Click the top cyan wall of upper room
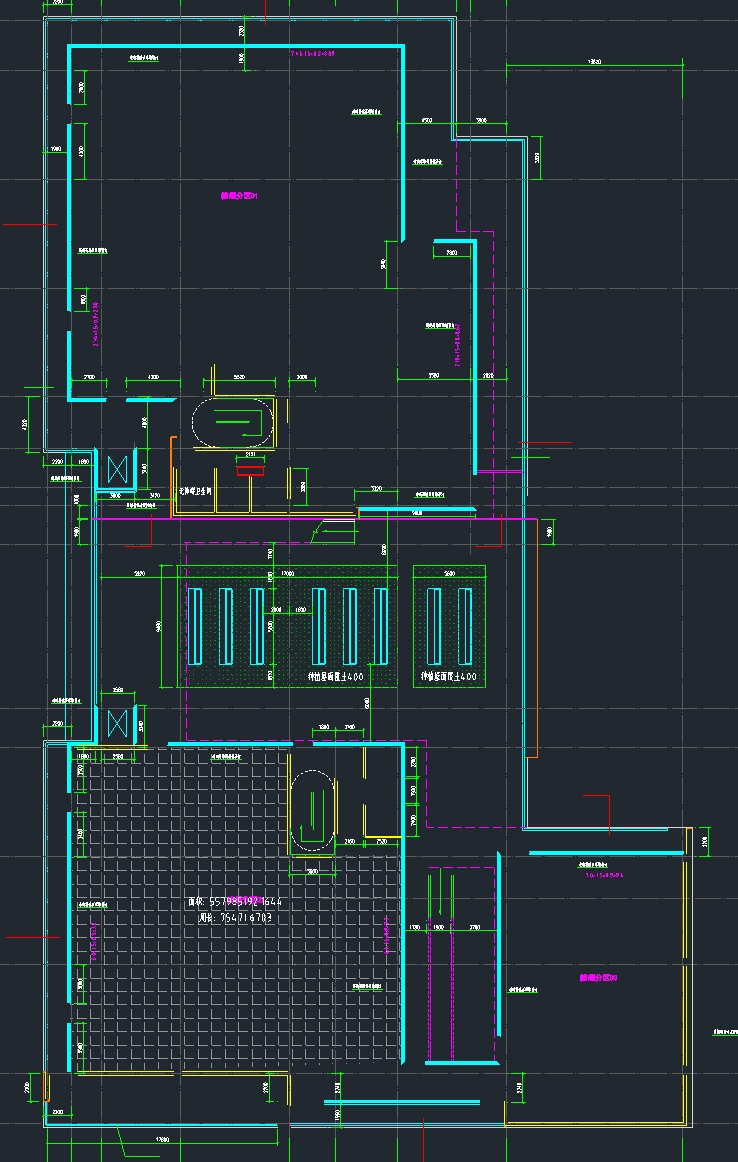Screen dimensions: 738x1162 (235, 46)
